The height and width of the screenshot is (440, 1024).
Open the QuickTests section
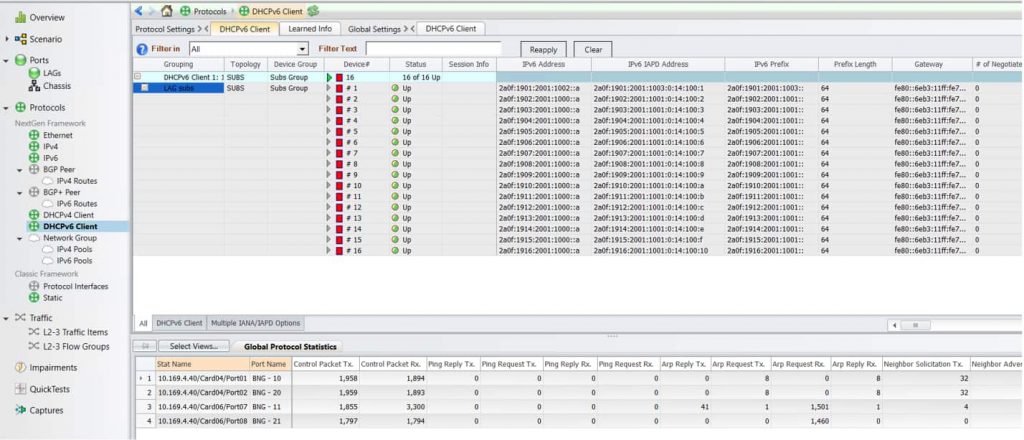(42, 389)
